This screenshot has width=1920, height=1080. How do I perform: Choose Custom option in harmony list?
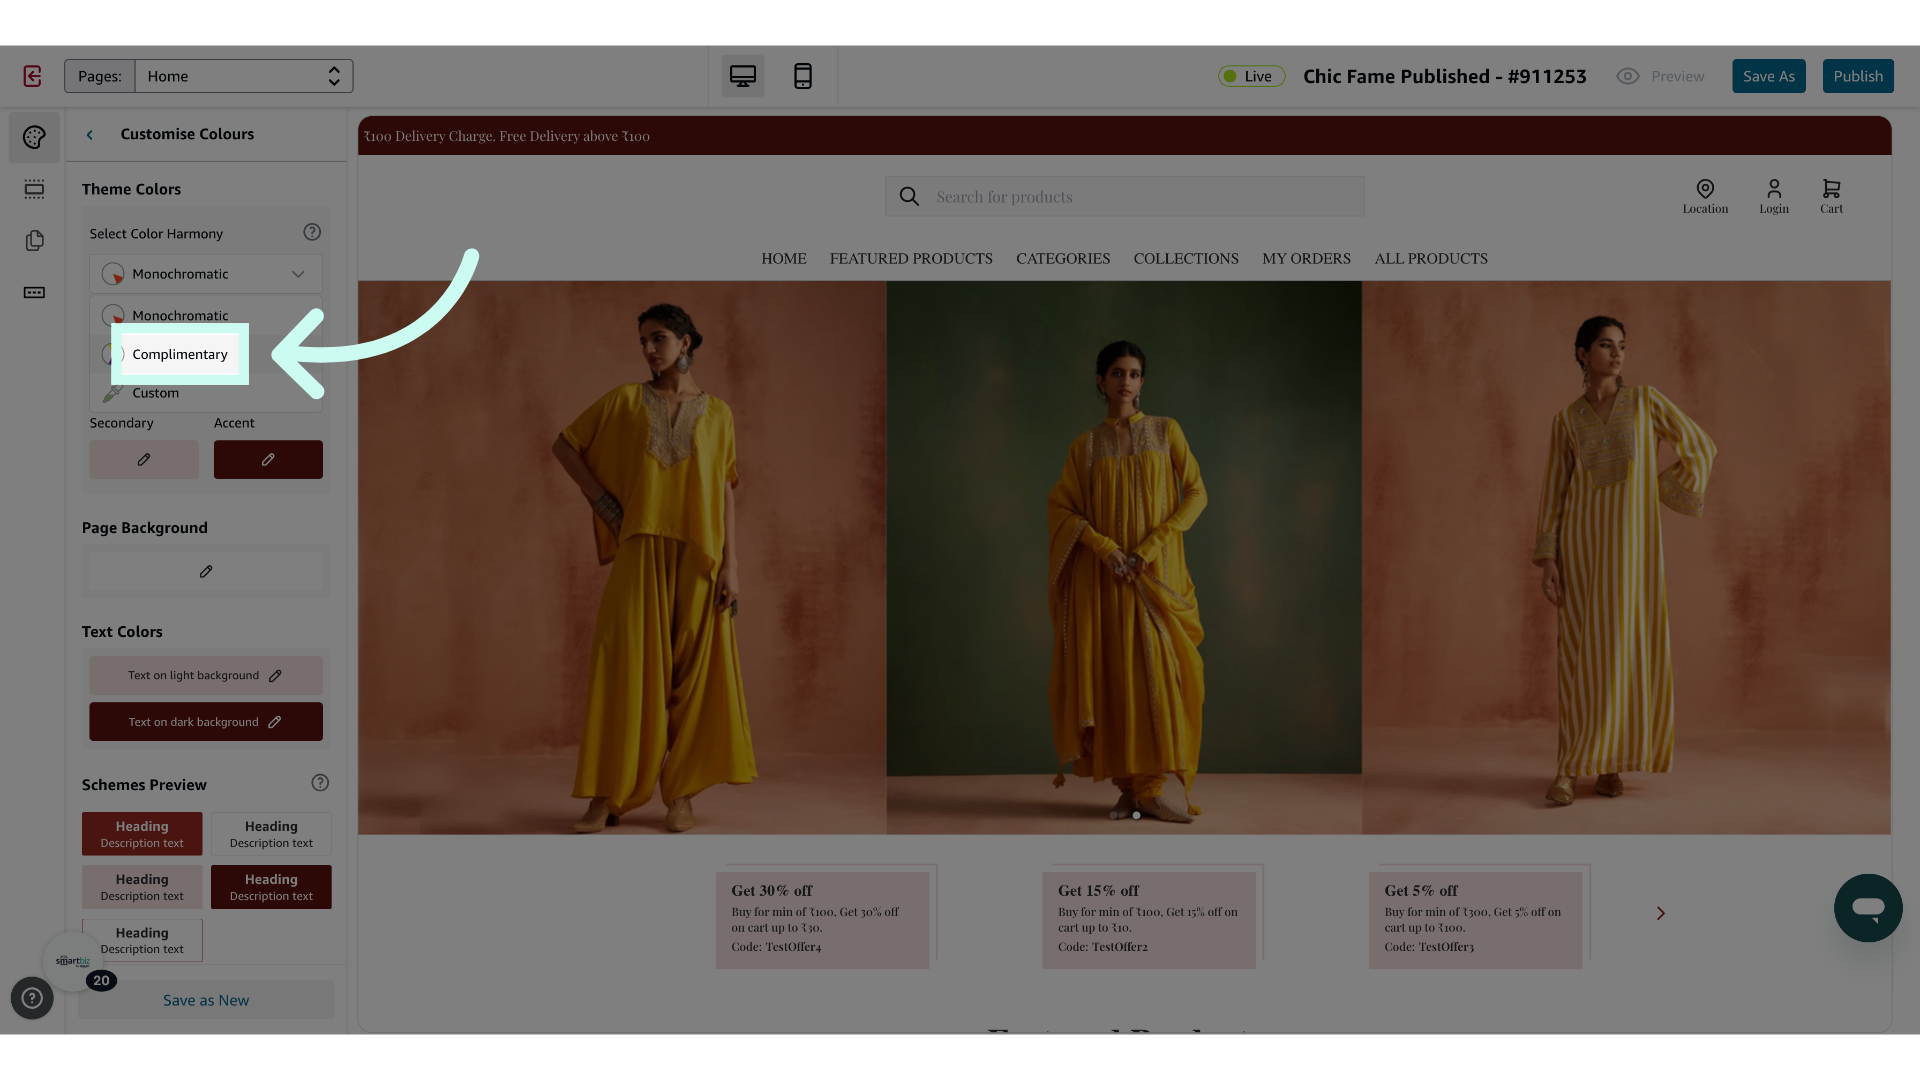[x=206, y=393]
